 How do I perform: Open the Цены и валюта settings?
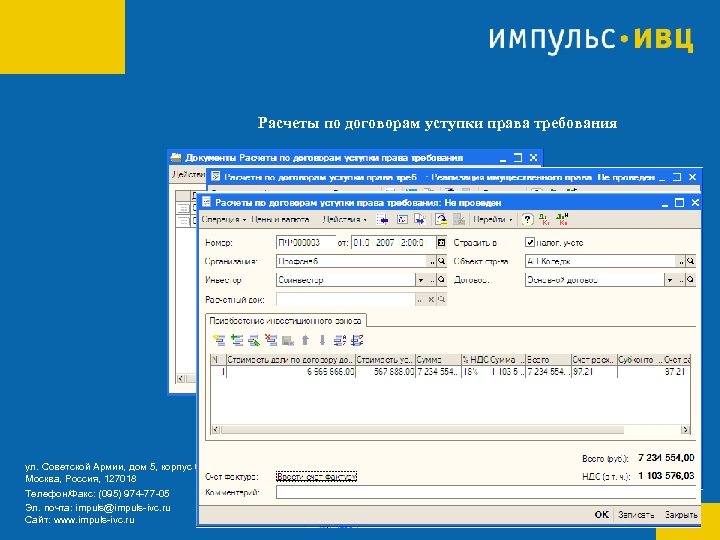click(280, 219)
